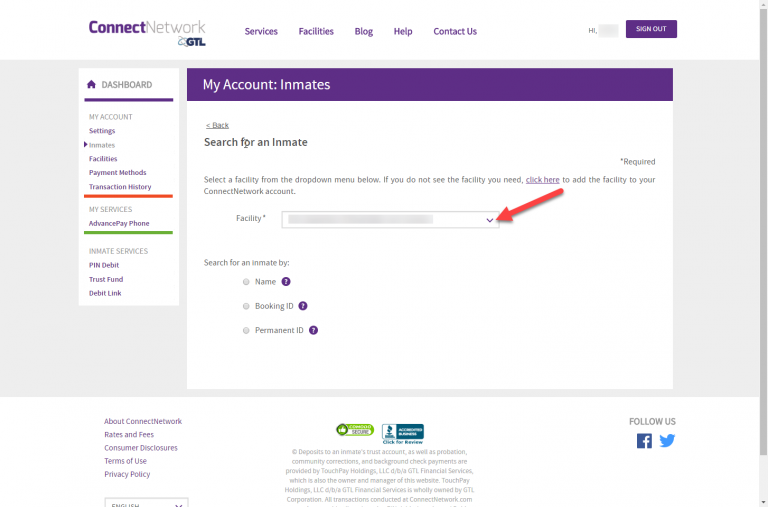Open Facilities in the sidebar

pyautogui.click(x=103, y=159)
